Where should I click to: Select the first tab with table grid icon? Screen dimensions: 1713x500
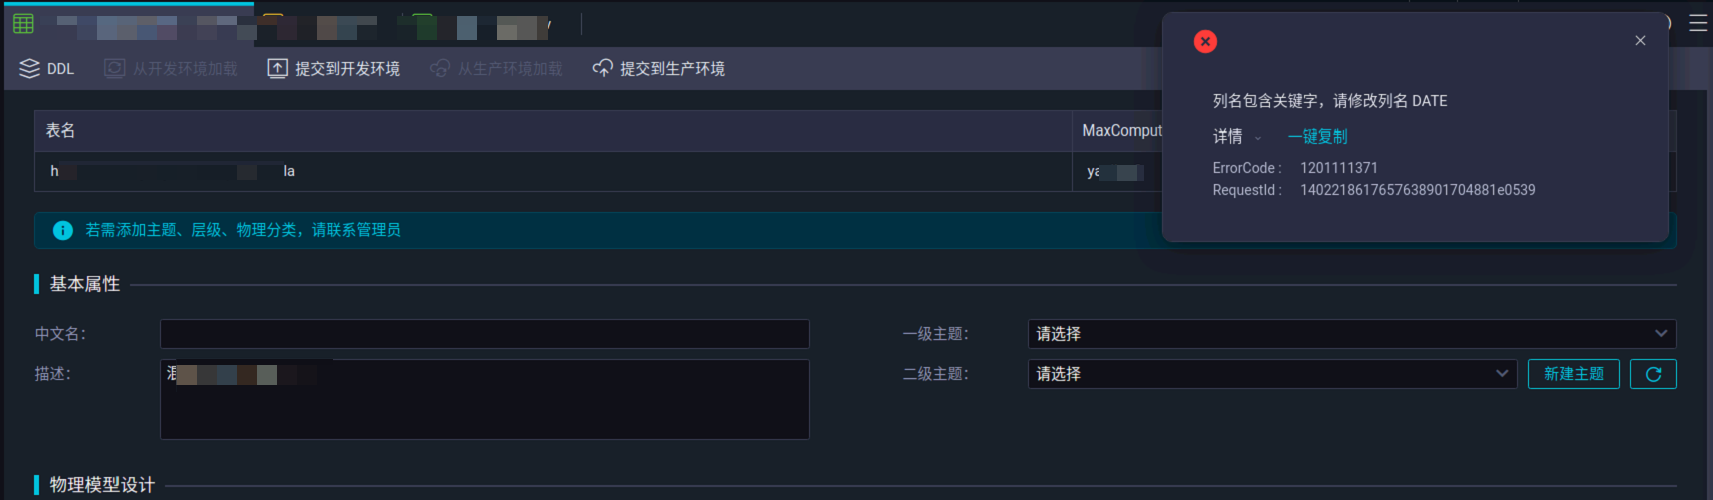coord(24,24)
